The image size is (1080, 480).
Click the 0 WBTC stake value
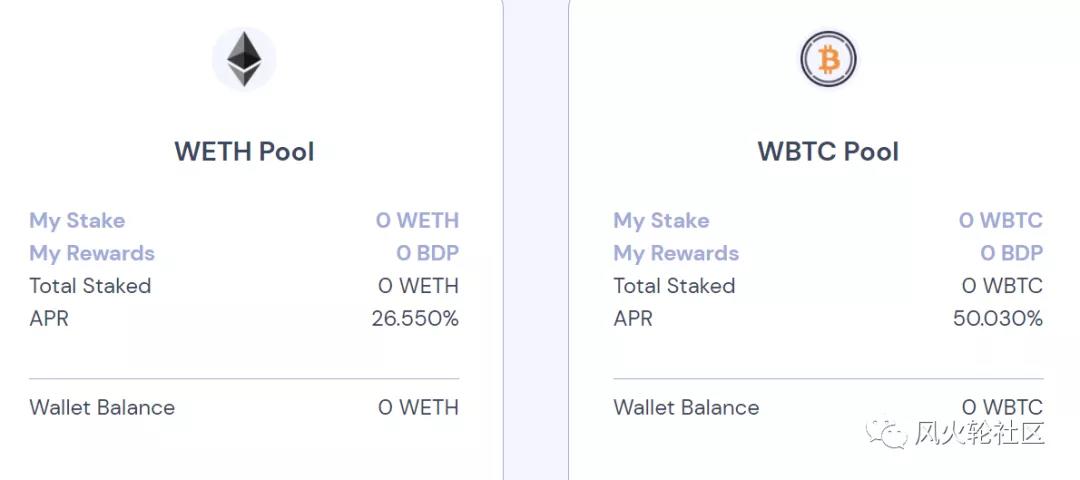point(1000,221)
